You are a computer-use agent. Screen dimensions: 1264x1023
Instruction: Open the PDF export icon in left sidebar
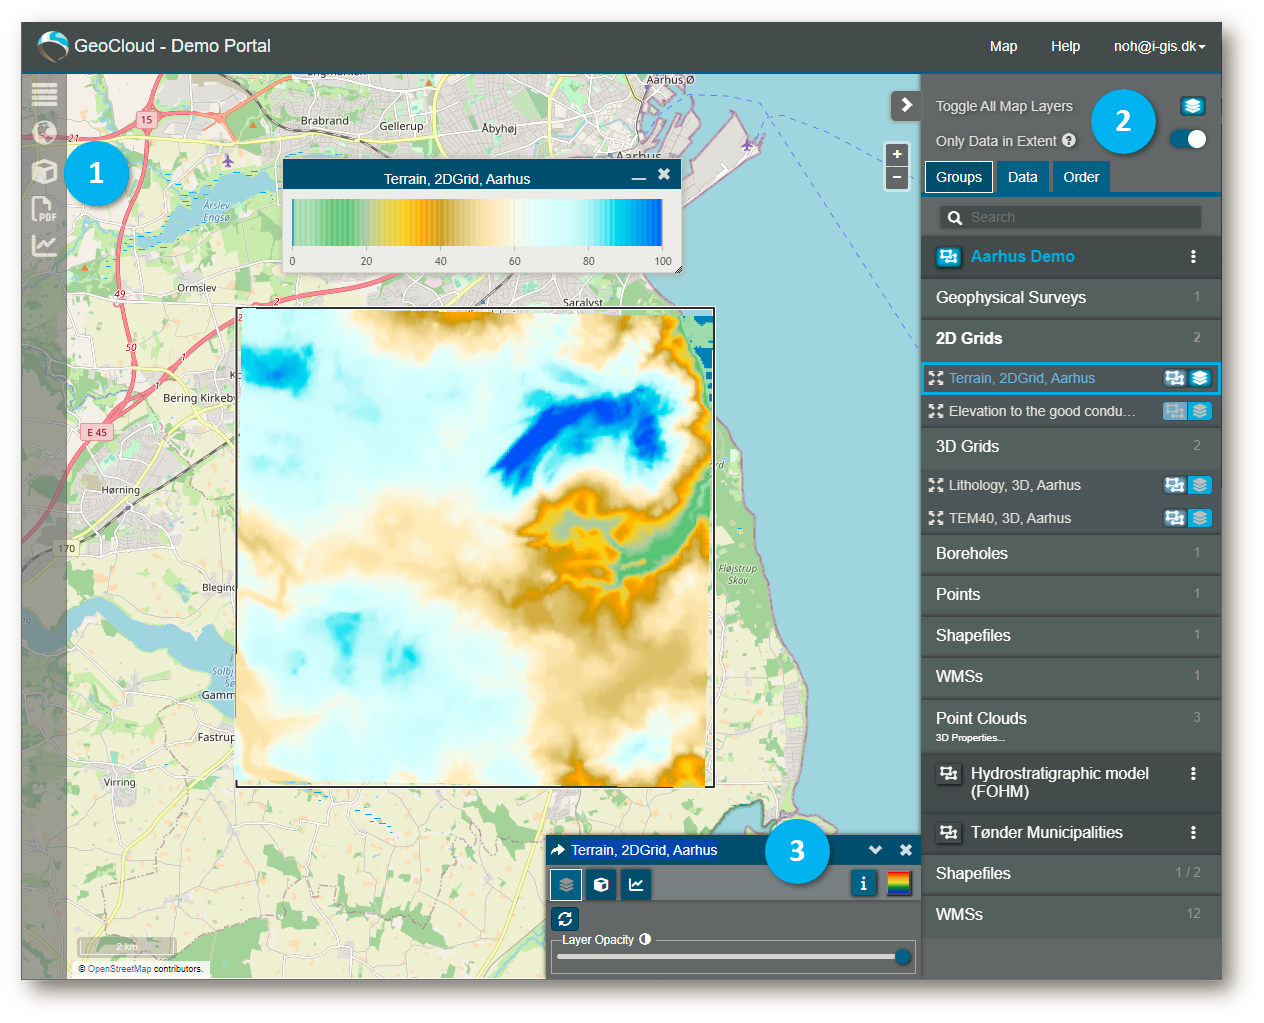pos(44,208)
